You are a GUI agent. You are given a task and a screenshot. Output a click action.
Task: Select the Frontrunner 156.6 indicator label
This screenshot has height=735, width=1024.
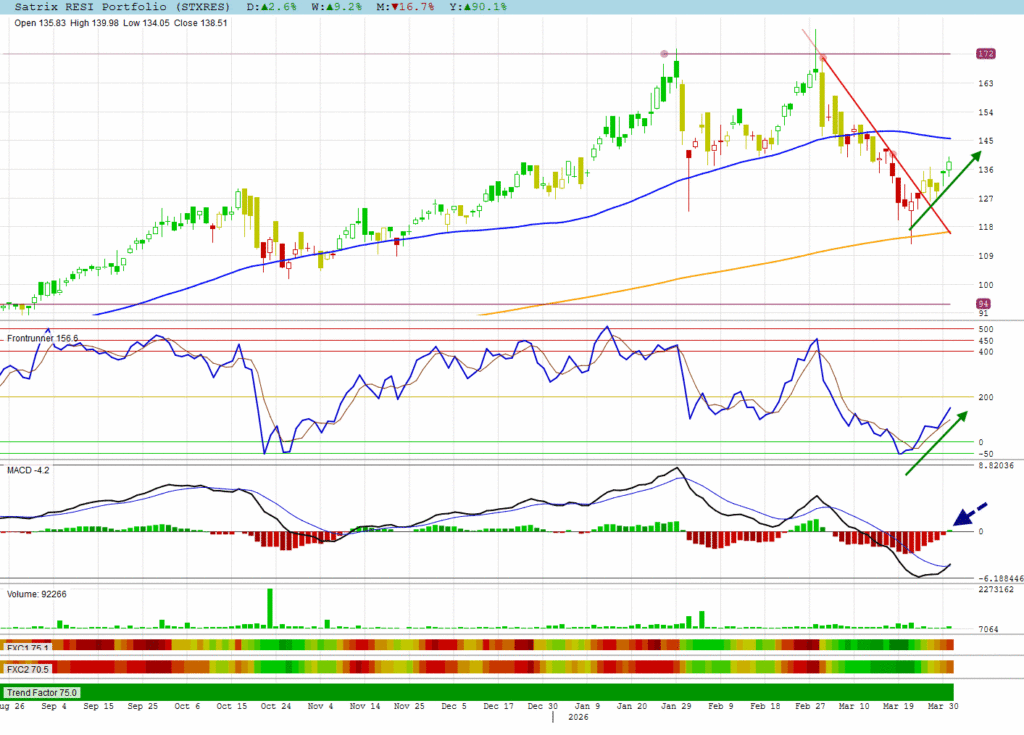point(42,339)
